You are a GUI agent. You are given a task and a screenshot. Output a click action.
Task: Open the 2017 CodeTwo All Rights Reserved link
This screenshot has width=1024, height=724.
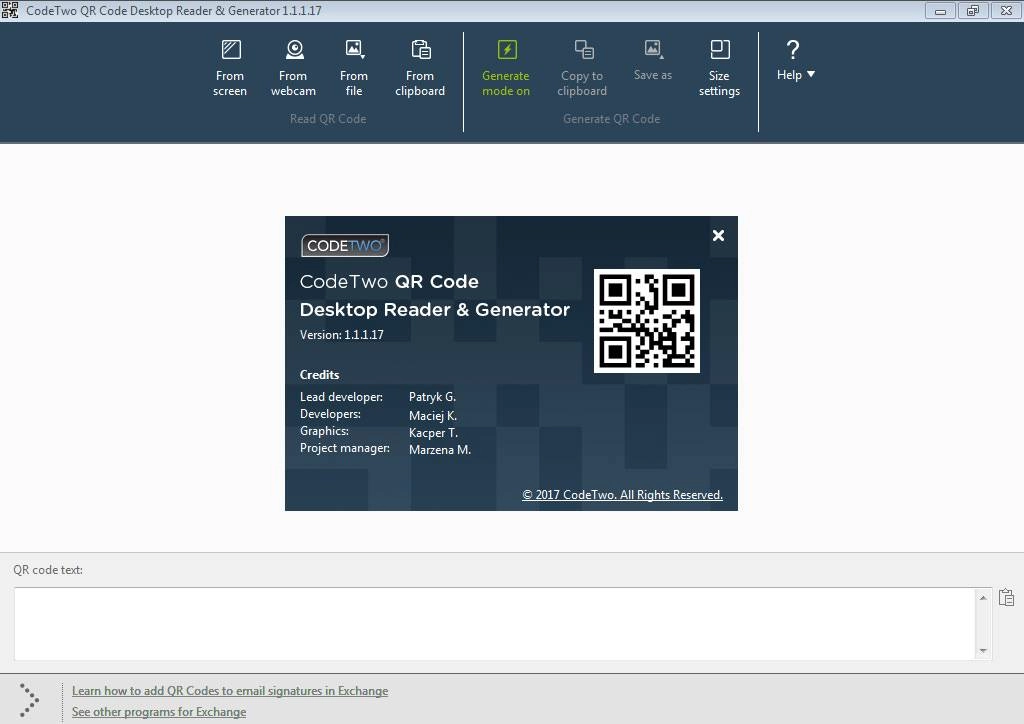click(x=622, y=495)
